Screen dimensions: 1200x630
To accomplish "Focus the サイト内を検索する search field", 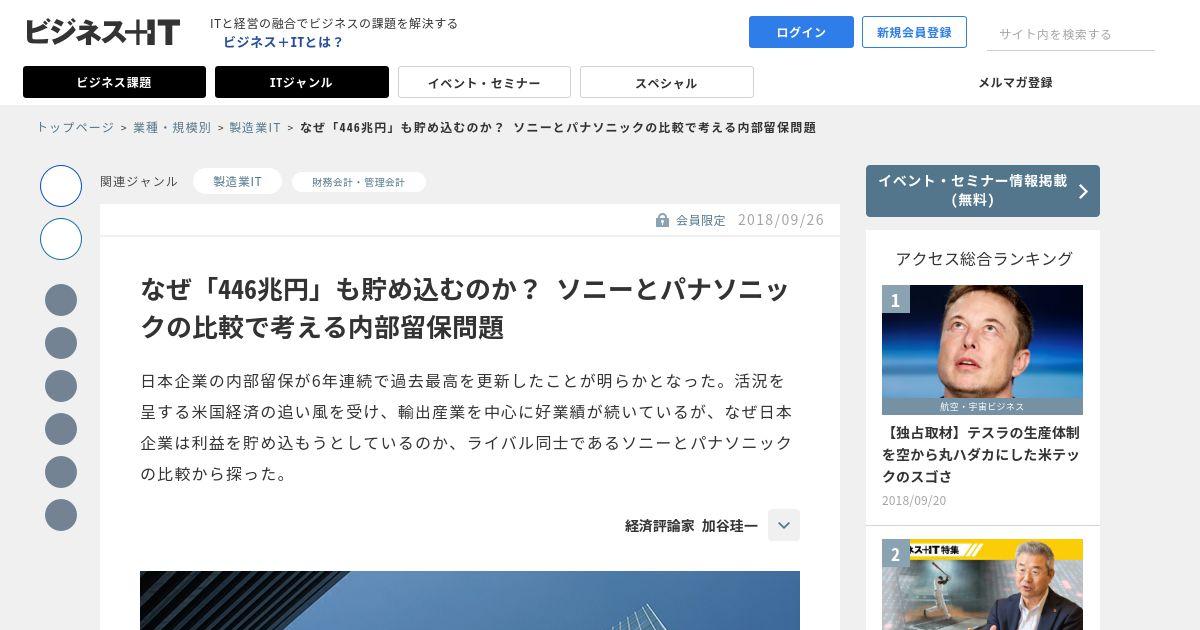I will [1071, 34].
